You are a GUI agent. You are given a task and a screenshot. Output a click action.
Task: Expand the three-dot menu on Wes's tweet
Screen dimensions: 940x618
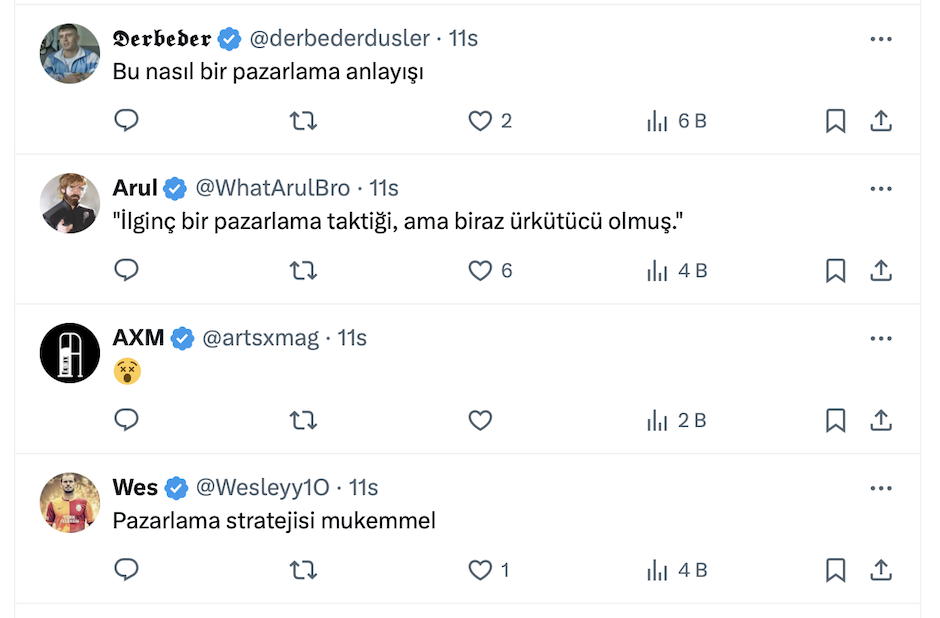click(x=880, y=489)
